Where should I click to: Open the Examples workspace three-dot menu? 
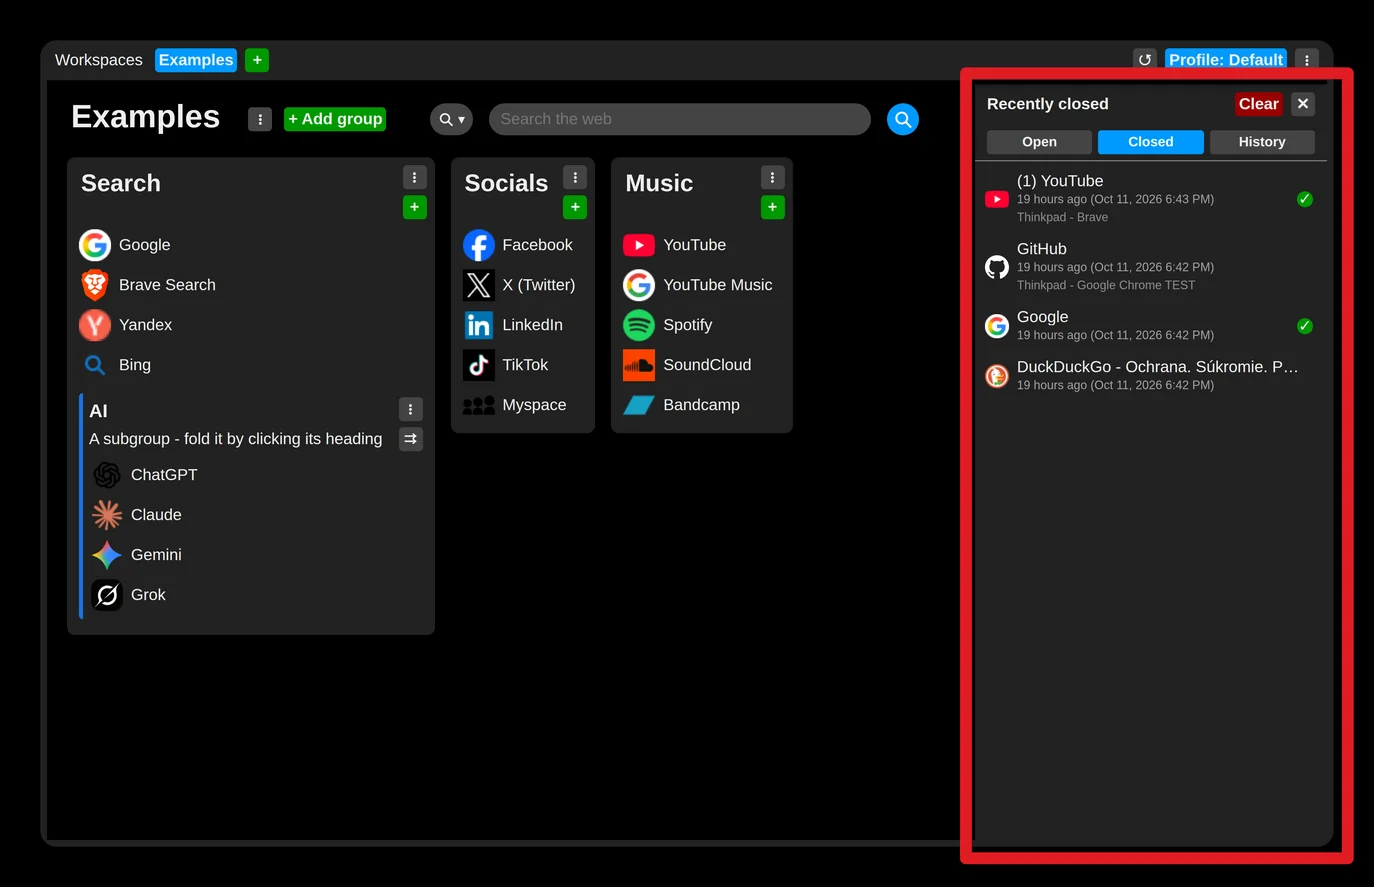point(260,119)
